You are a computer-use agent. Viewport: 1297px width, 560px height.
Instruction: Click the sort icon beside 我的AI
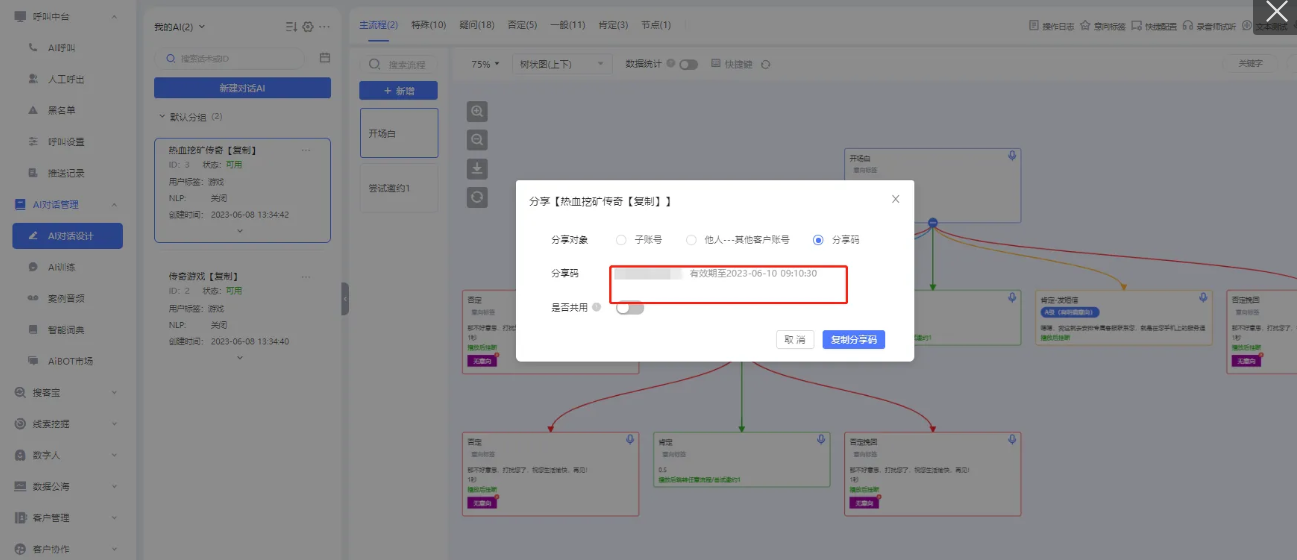291,27
